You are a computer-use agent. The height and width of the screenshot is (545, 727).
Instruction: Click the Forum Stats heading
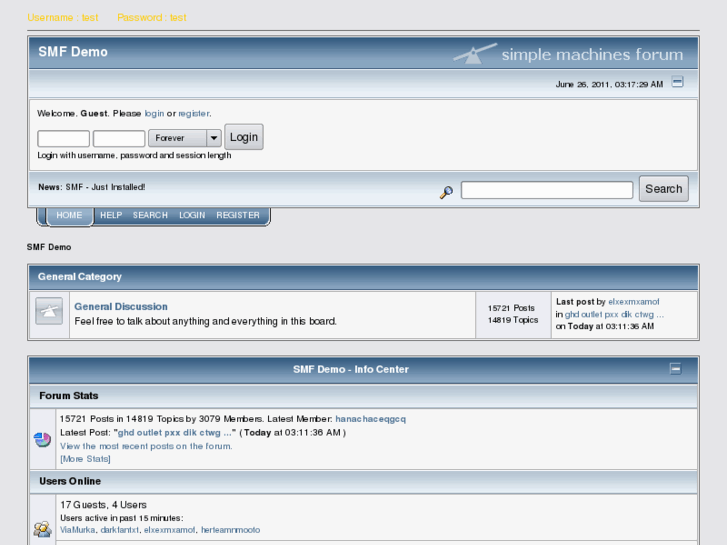[69, 396]
